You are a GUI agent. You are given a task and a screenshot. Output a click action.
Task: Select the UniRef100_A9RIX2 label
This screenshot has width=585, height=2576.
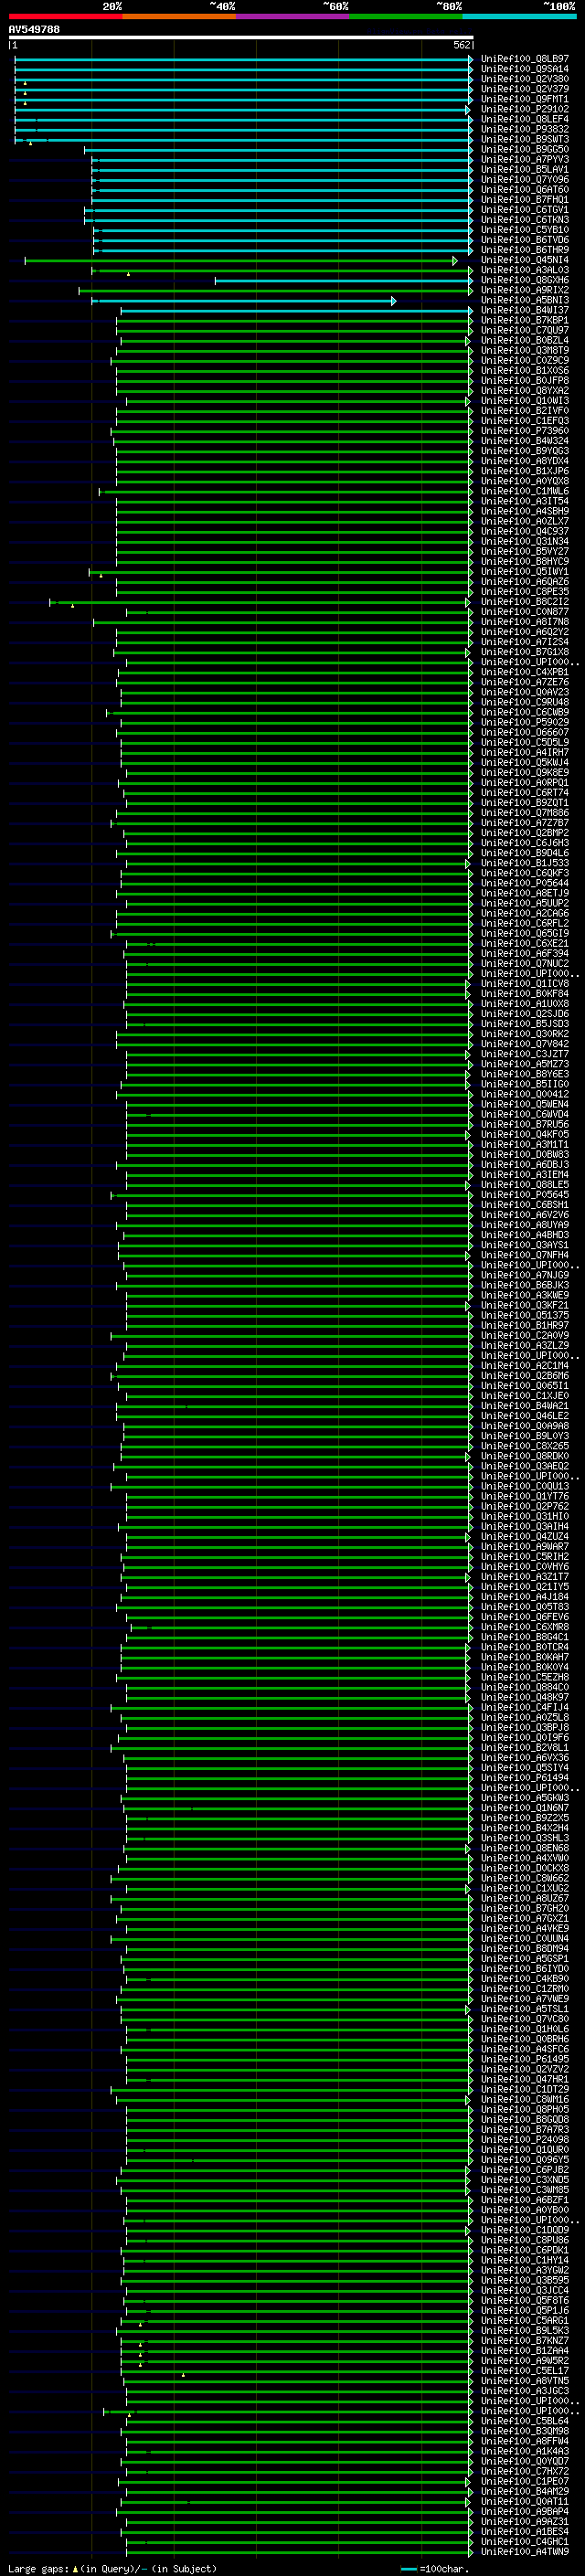tap(524, 290)
